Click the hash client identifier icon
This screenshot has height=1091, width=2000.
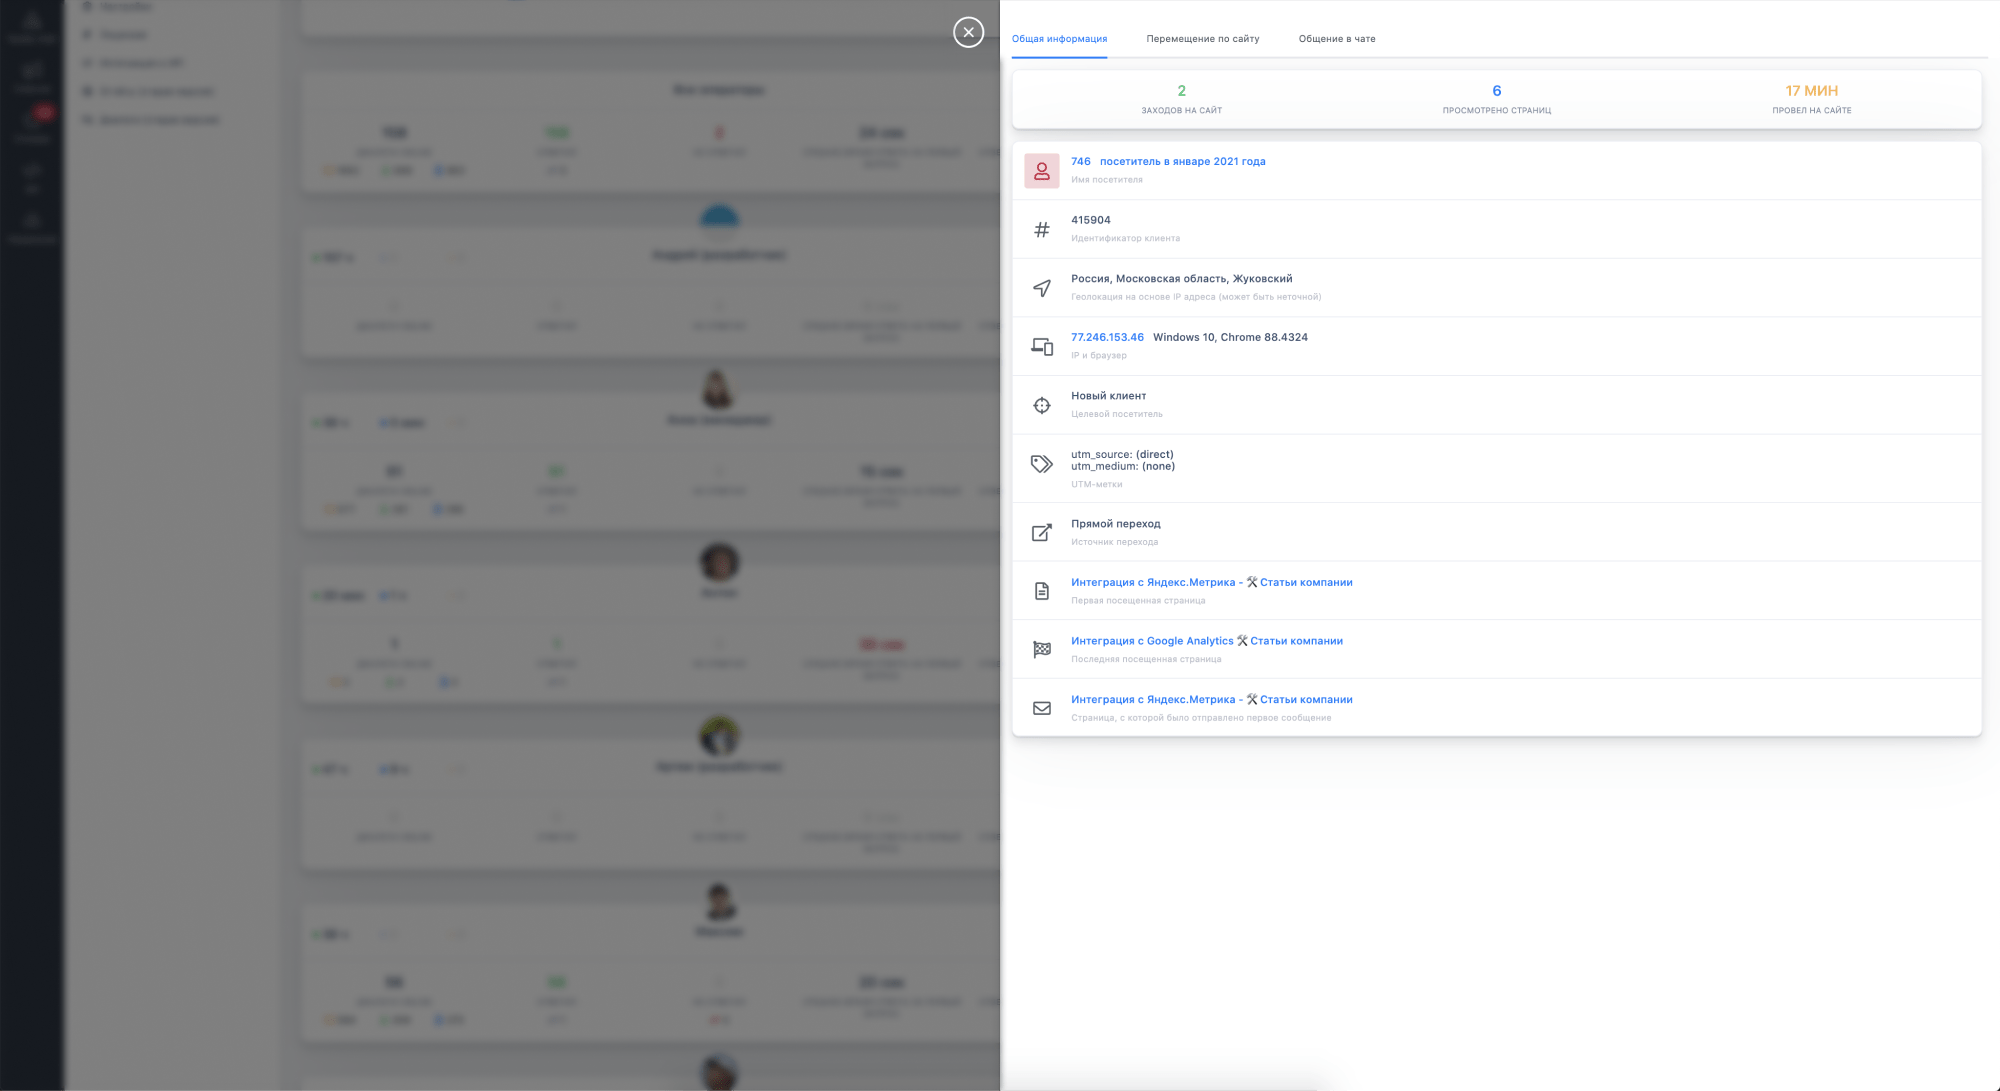tap(1041, 230)
